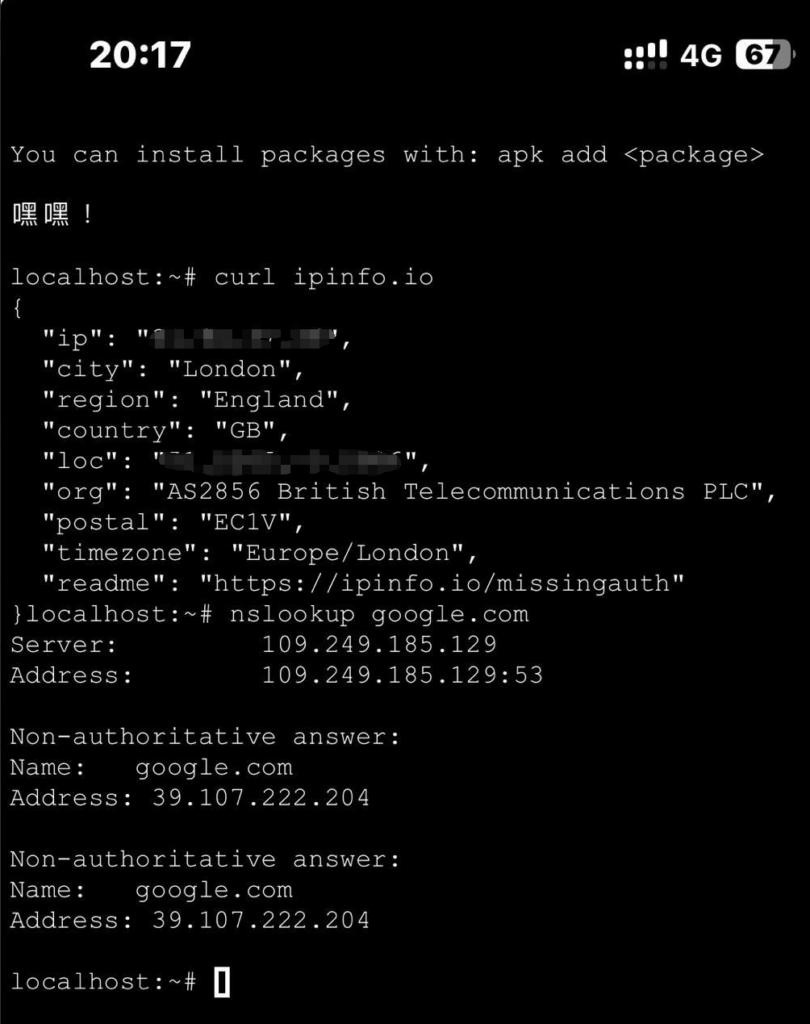Image resolution: width=810 pixels, height=1024 pixels.
Task: Tap the first 'Non-authoritative answer:' heading
Action: click(205, 737)
